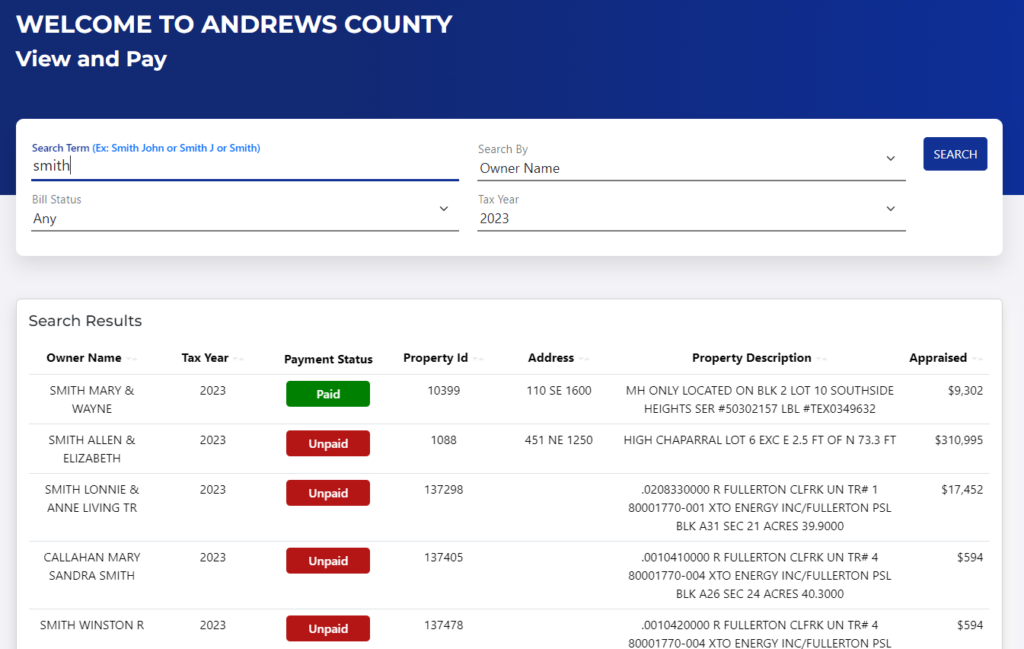Image resolution: width=1024 pixels, height=649 pixels.
Task: Sort results by Owner Name column icon
Action: click(132, 359)
